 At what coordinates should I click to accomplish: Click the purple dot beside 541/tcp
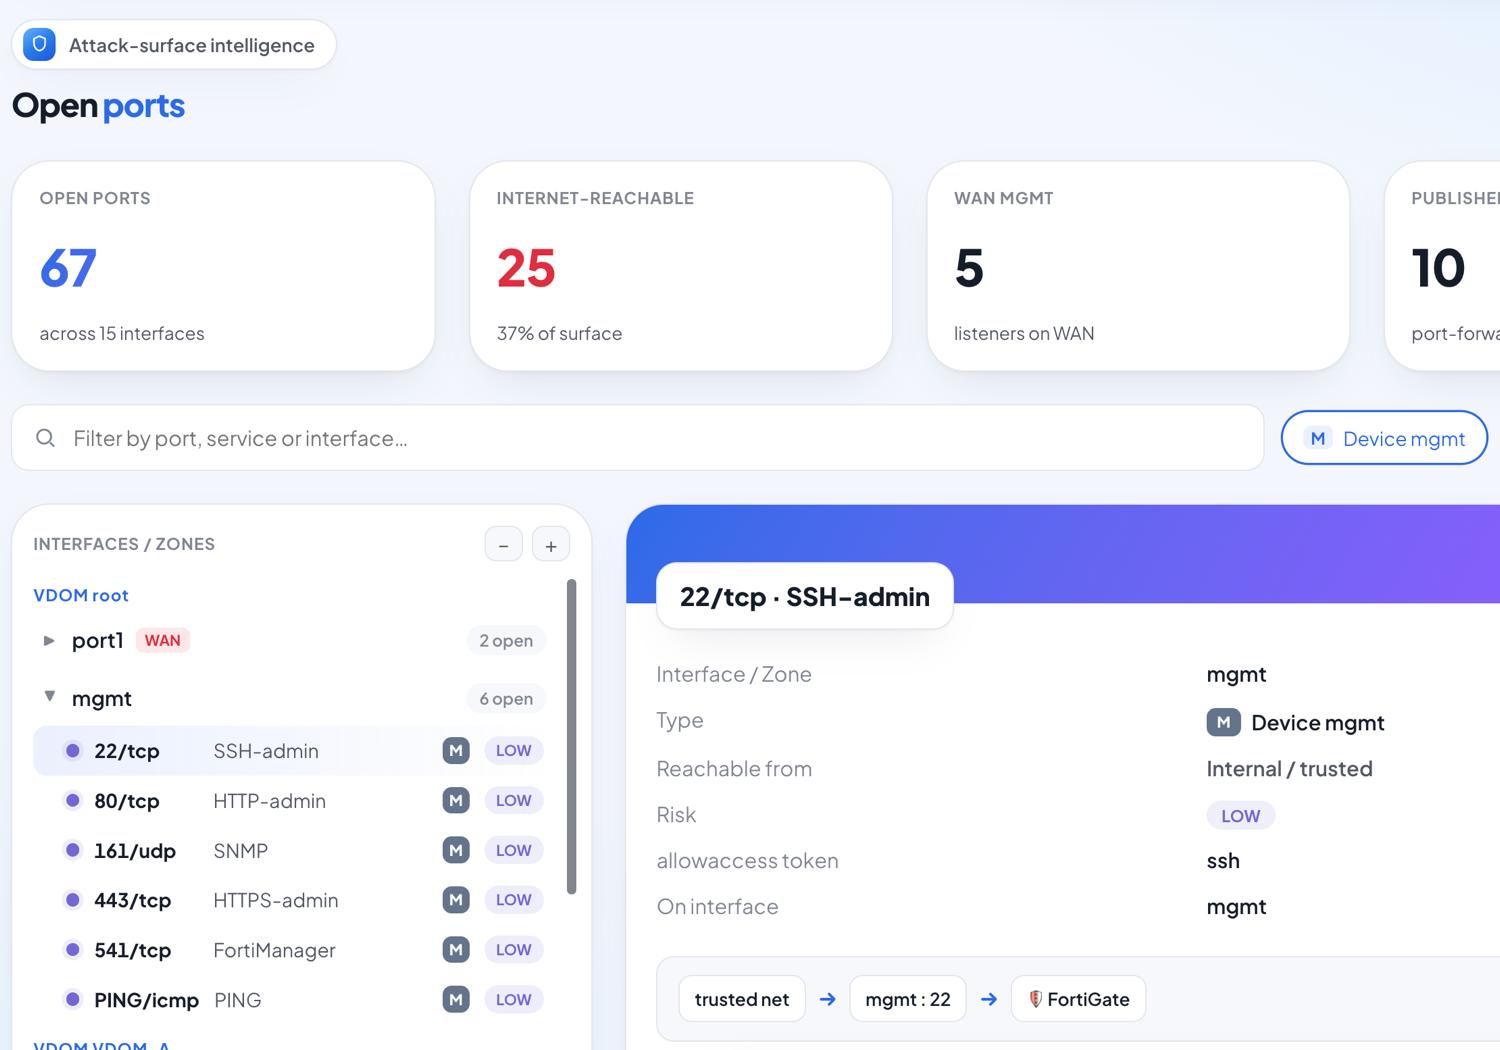(72, 950)
